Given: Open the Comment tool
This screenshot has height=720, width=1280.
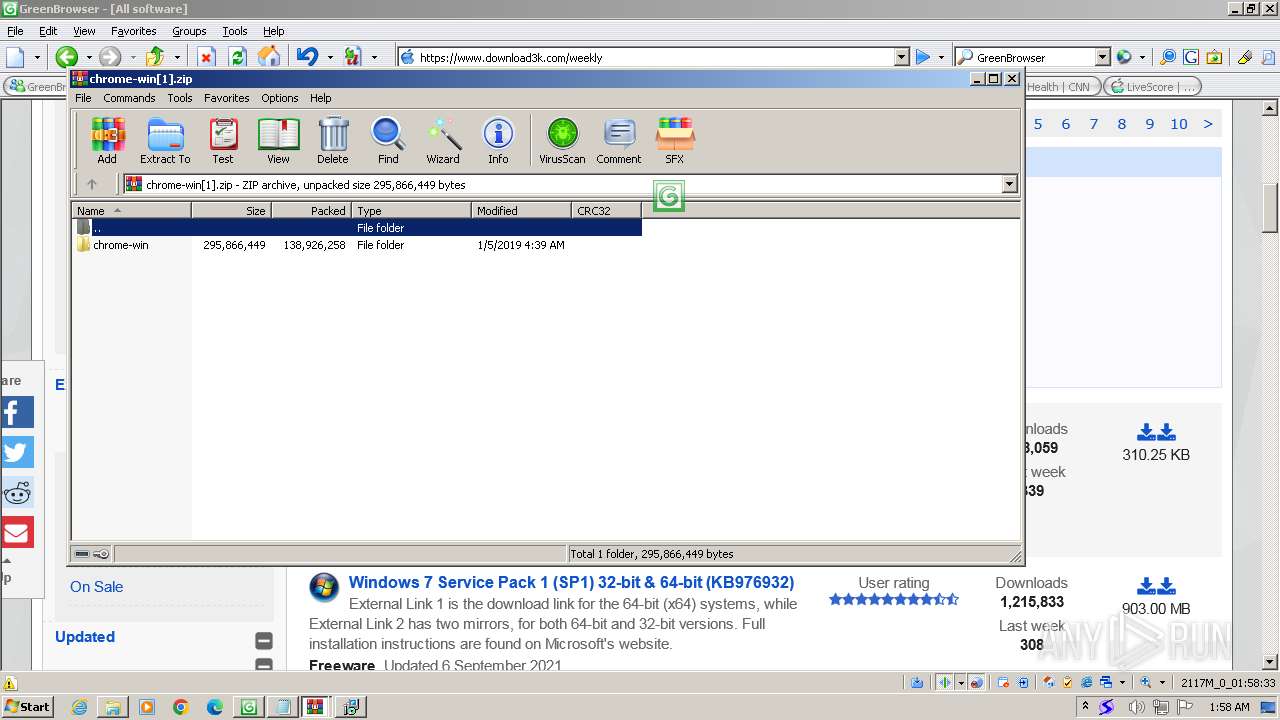Looking at the screenshot, I should 619,141.
